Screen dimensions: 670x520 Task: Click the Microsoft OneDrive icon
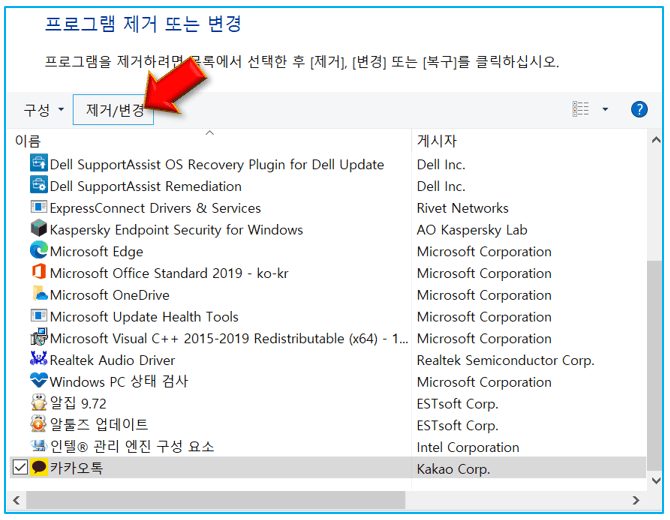pos(40,294)
